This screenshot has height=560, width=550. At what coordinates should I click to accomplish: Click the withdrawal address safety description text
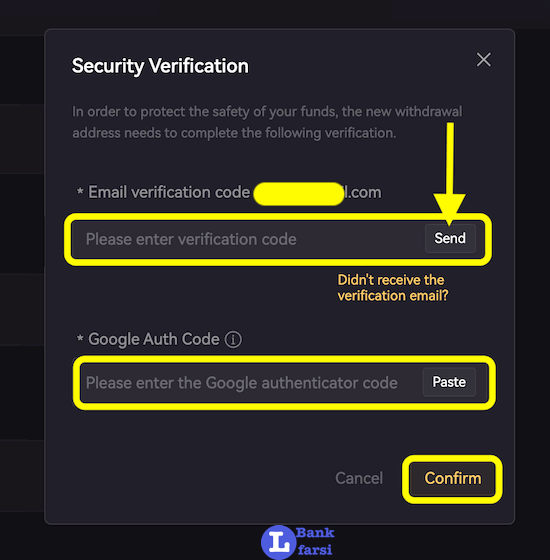tap(267, 122)
